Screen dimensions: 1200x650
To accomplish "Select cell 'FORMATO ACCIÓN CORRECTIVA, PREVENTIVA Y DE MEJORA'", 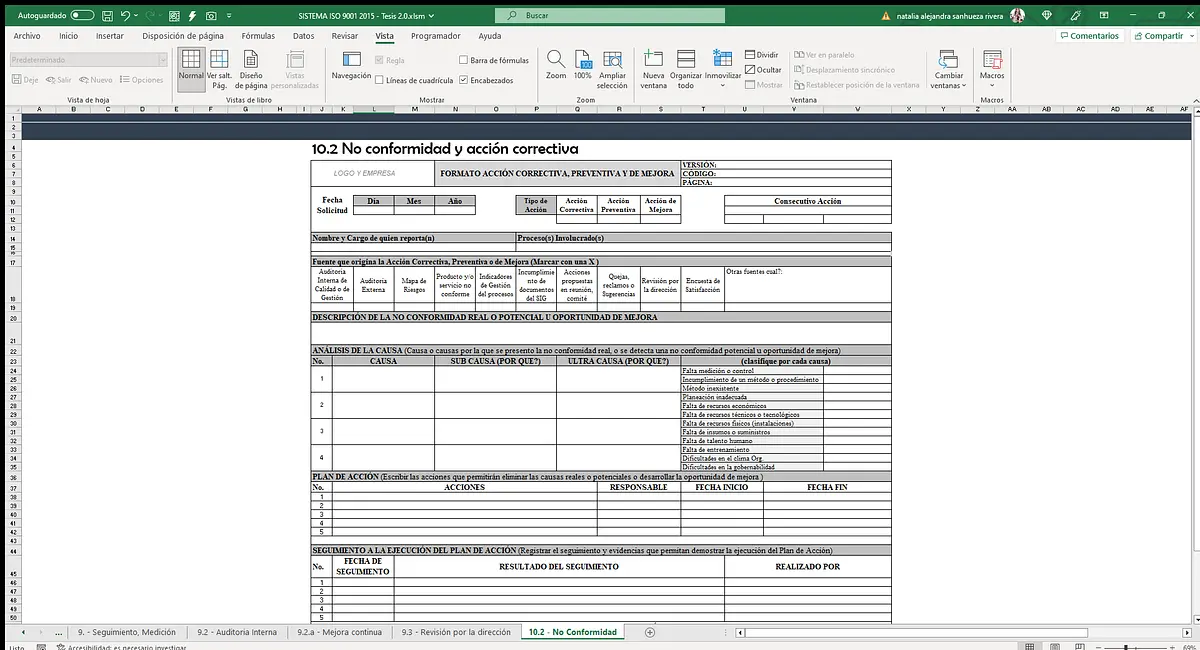I will pyautogui.click(x=558, y=173).
